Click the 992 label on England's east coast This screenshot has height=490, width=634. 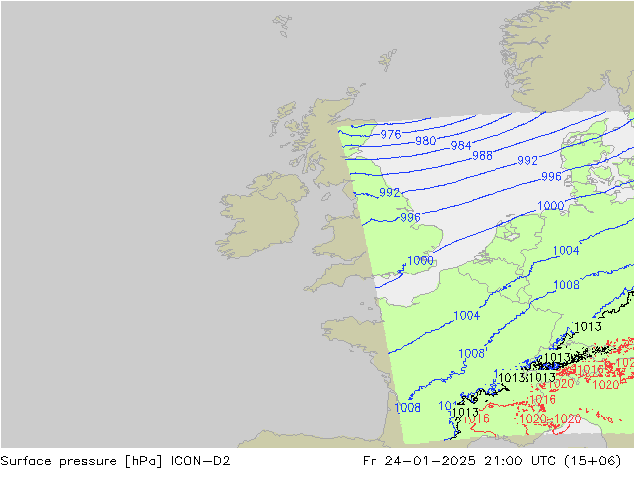point(389,192)
